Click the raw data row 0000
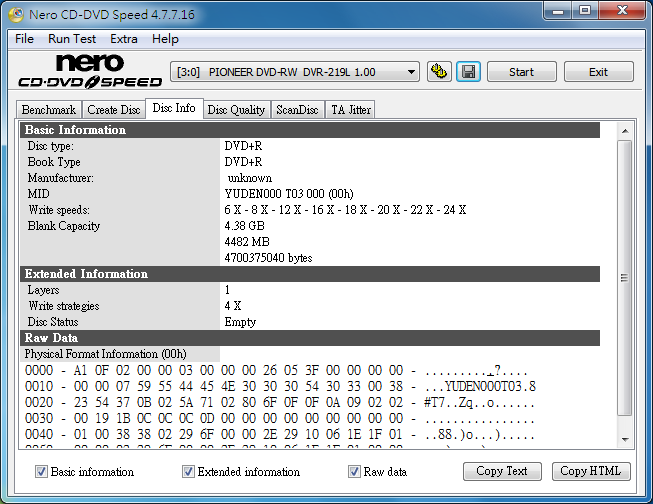 click(276, 370)
